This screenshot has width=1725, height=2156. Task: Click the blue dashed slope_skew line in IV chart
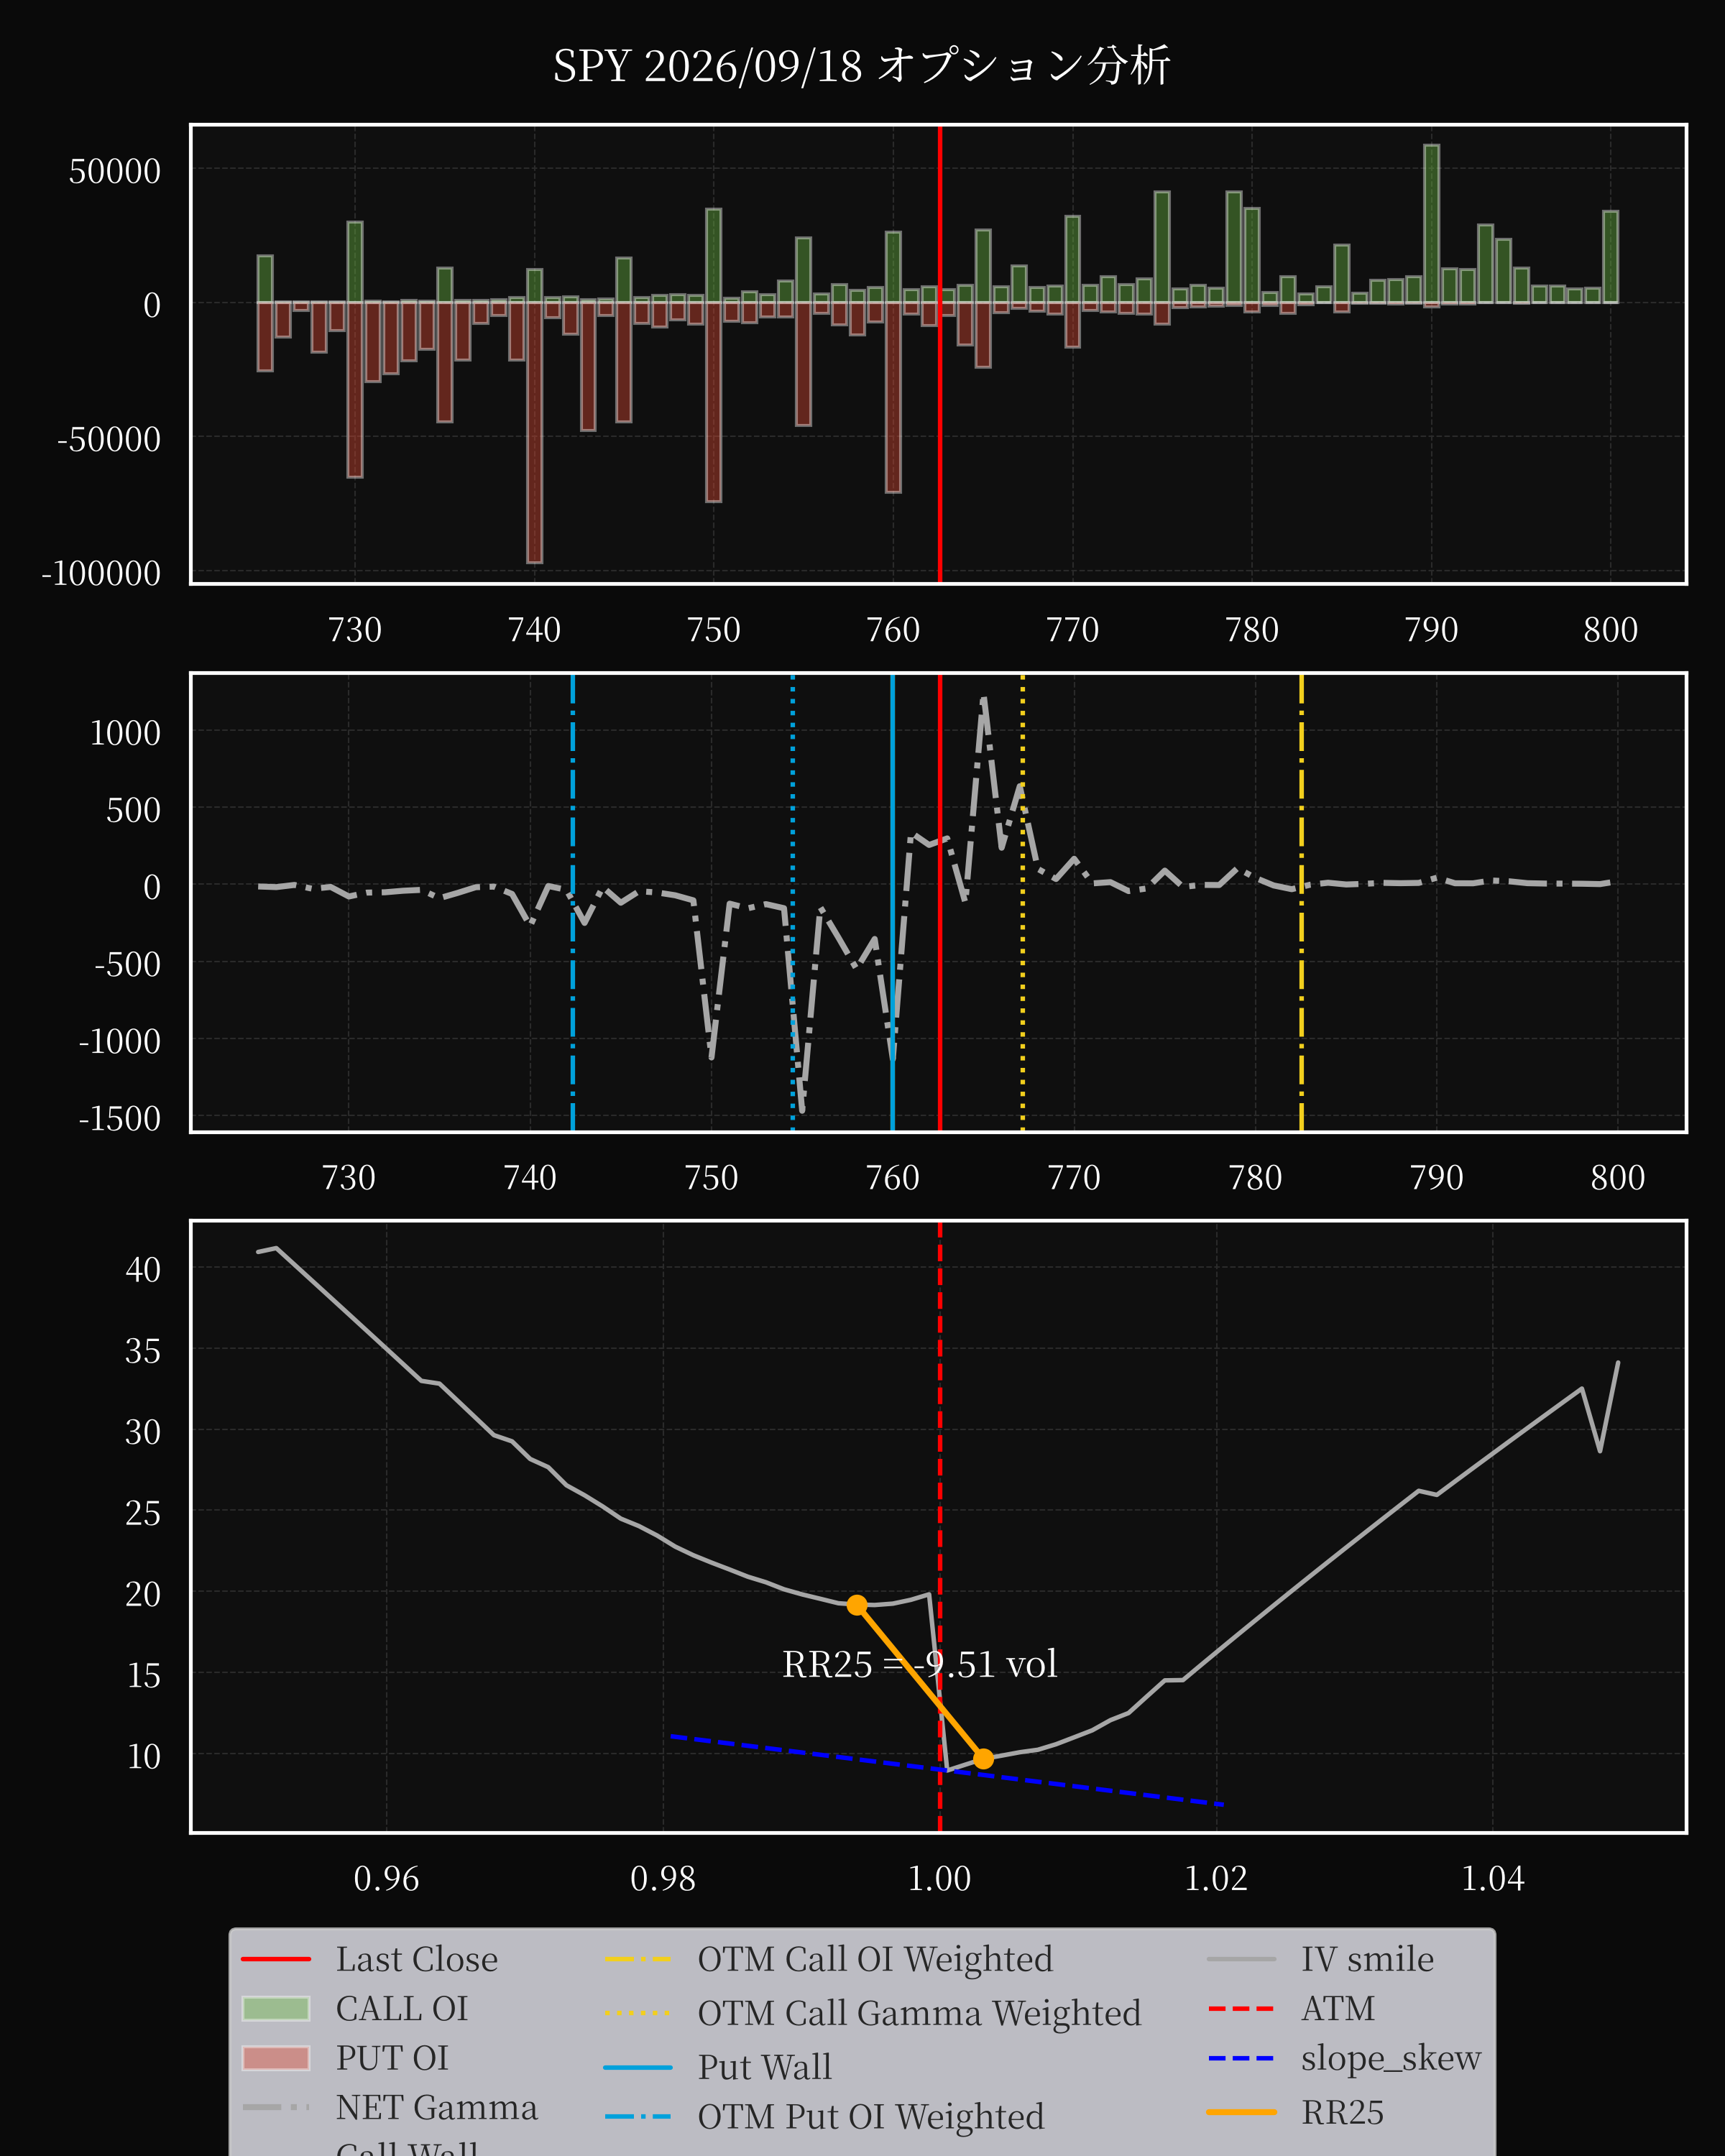(946, 1770)
